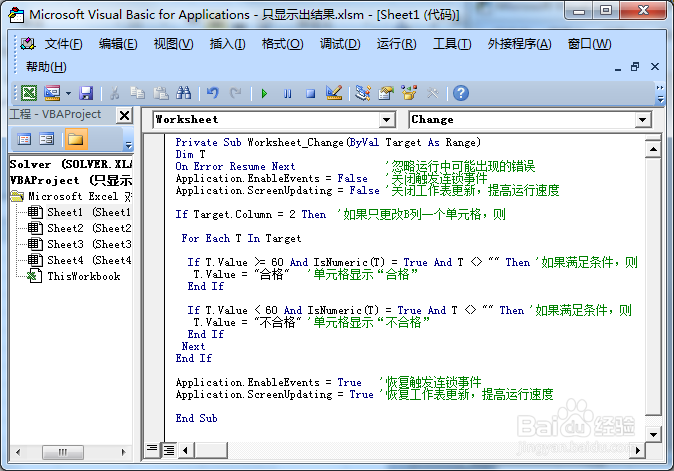This screenshot has height=471, width=674.
Task: Open the Change procedure dropdown
Action: pos(643,120)
